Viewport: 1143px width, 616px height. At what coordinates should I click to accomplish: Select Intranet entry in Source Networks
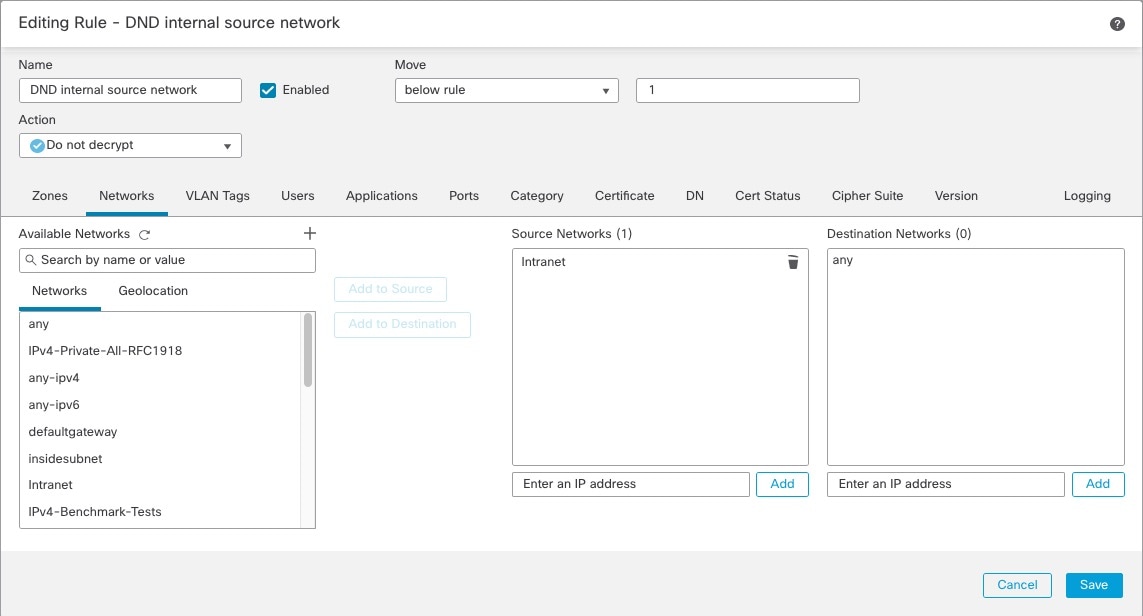click(x=543, y=262)
